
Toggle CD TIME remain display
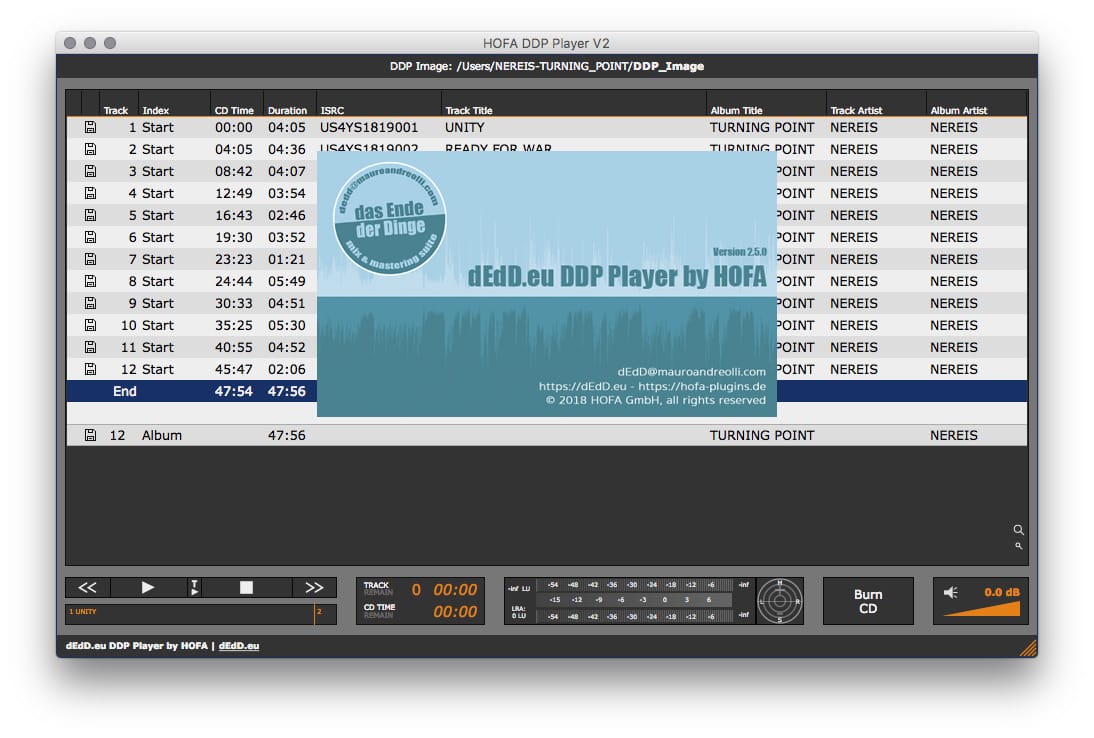point(380,610)
